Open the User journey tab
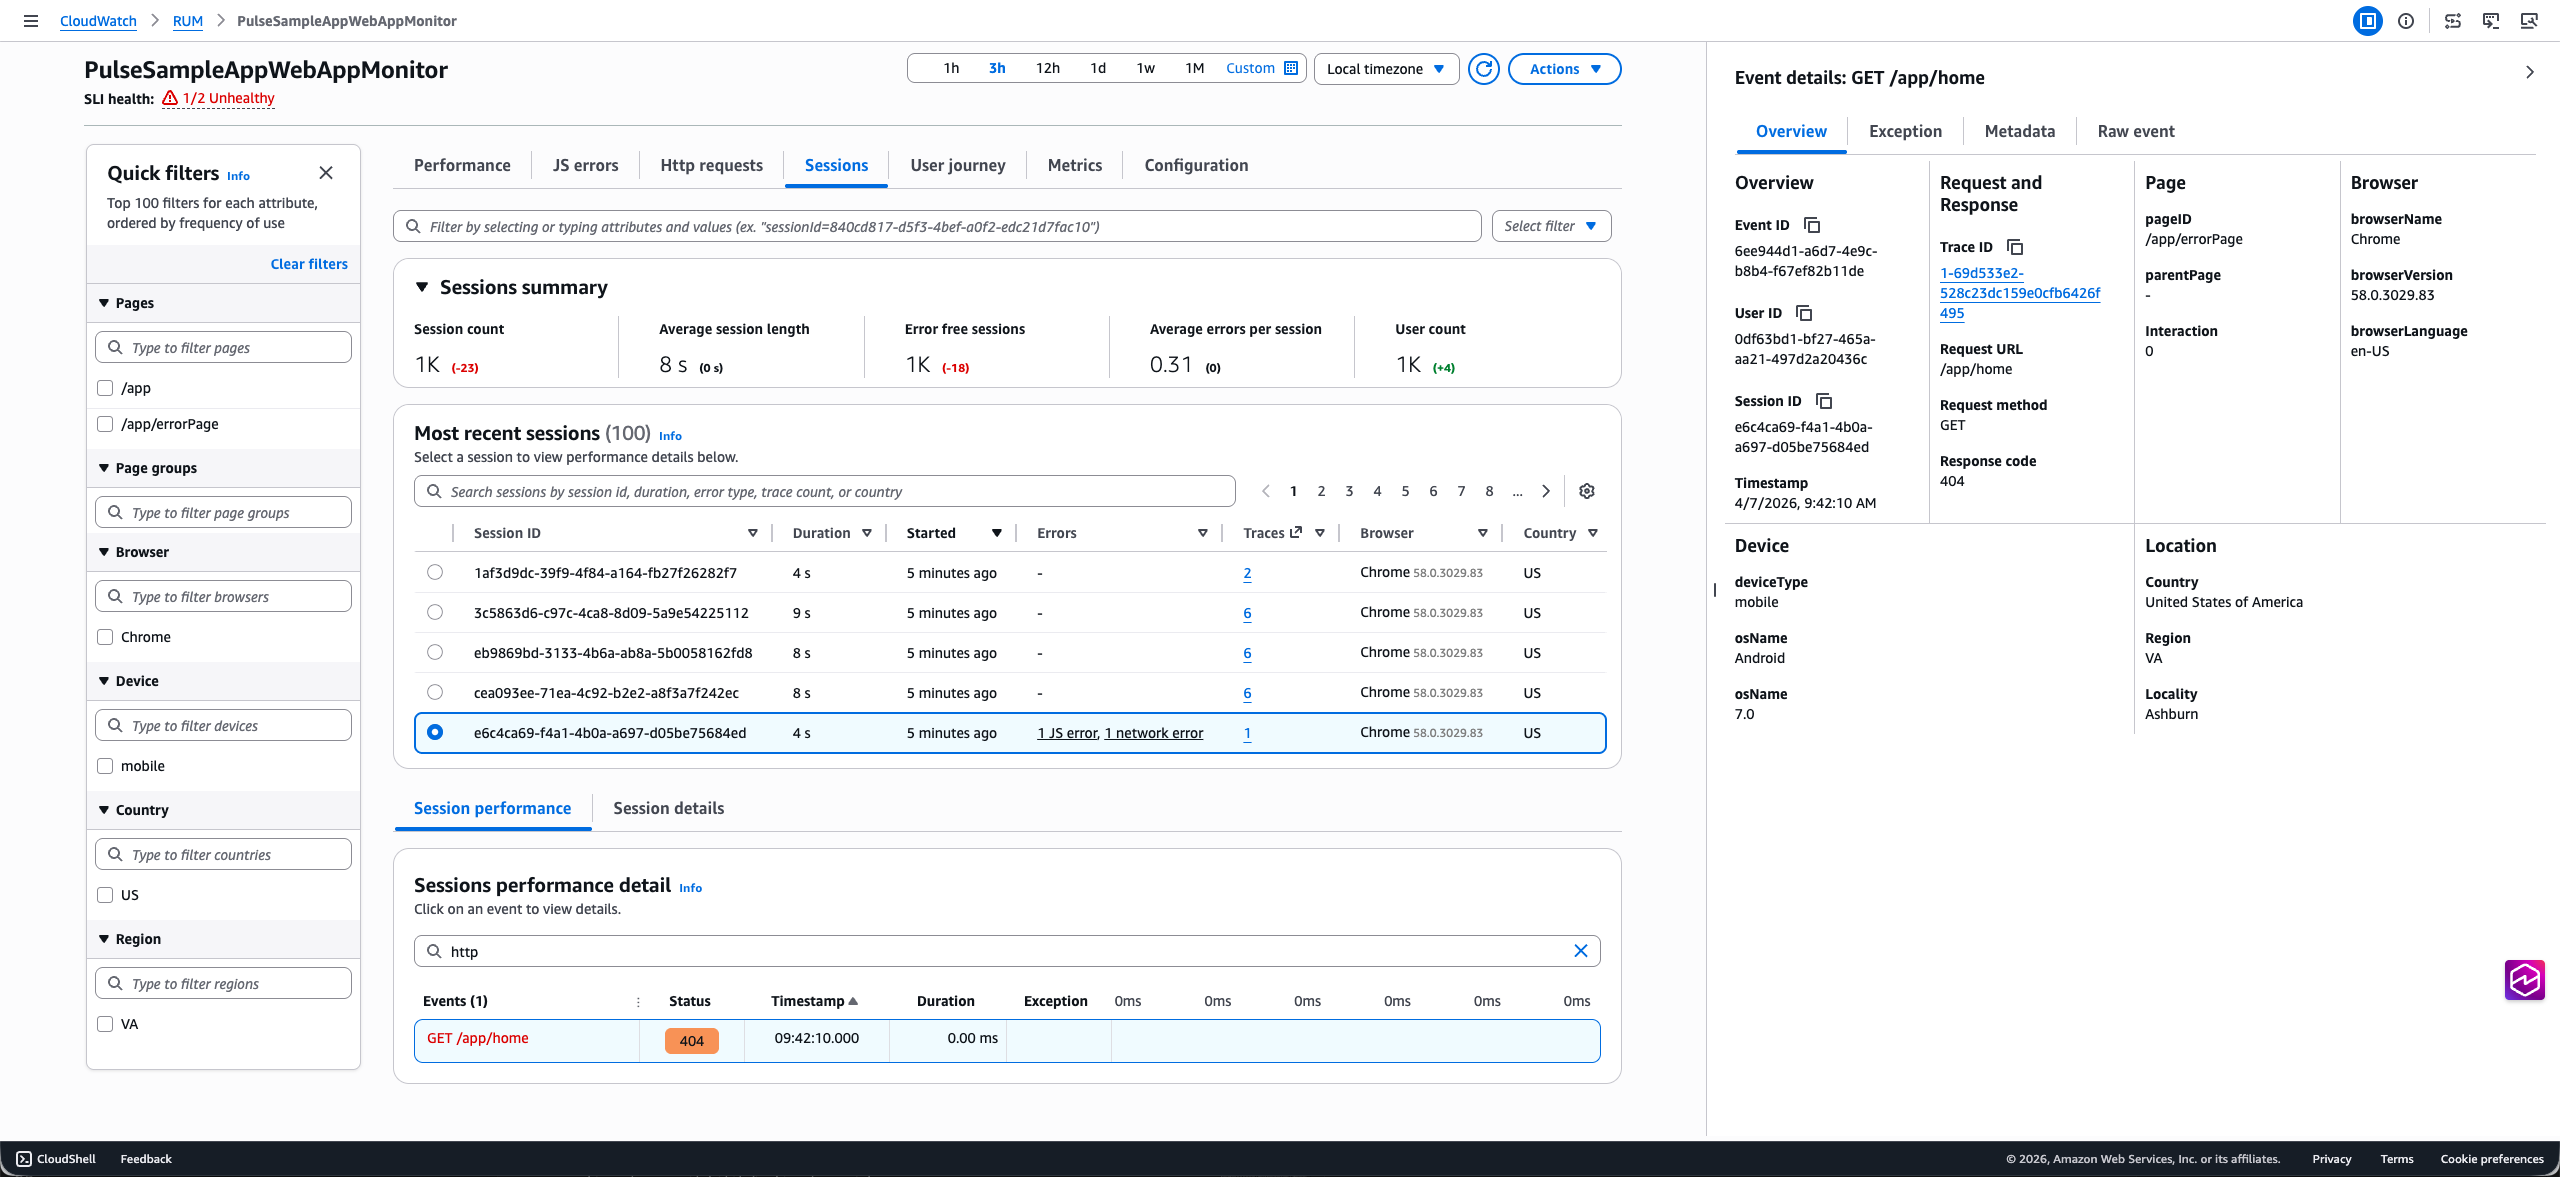 (x=958, y=165)
